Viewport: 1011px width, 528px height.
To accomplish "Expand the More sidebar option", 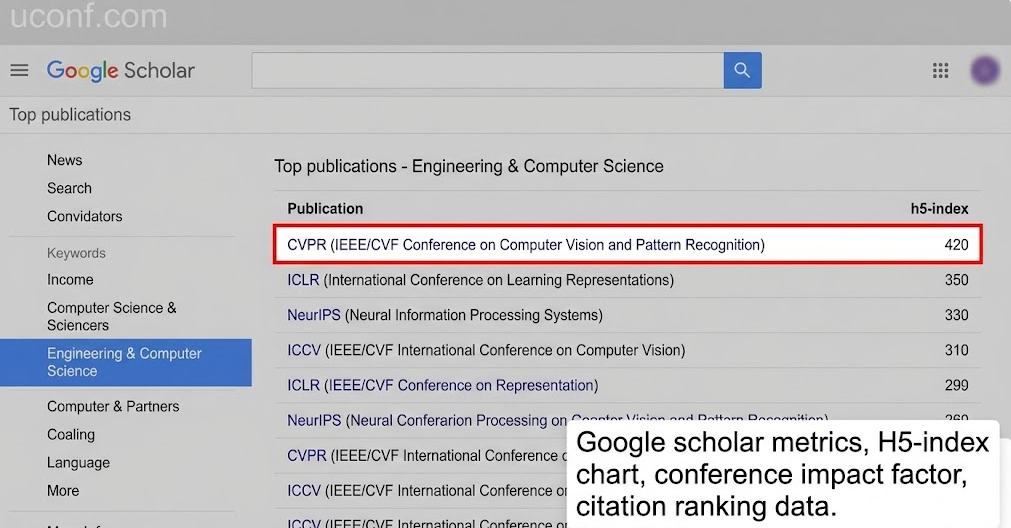I will (63, 490).
